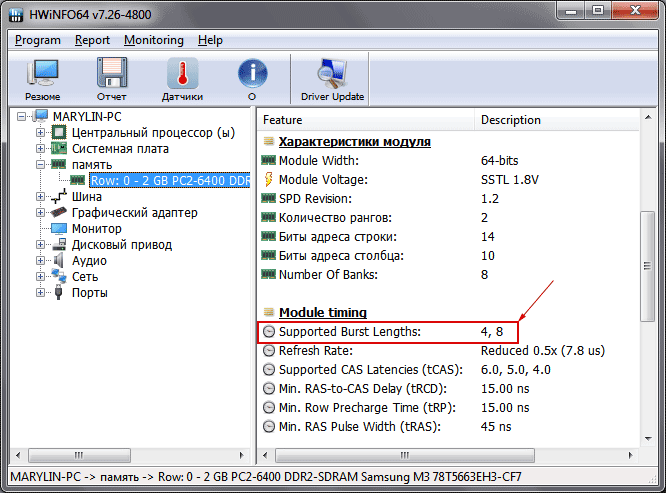Collapse the MARYLIN-PC root node
This screenshot has width=666, height=493.
tap(24, 117)
